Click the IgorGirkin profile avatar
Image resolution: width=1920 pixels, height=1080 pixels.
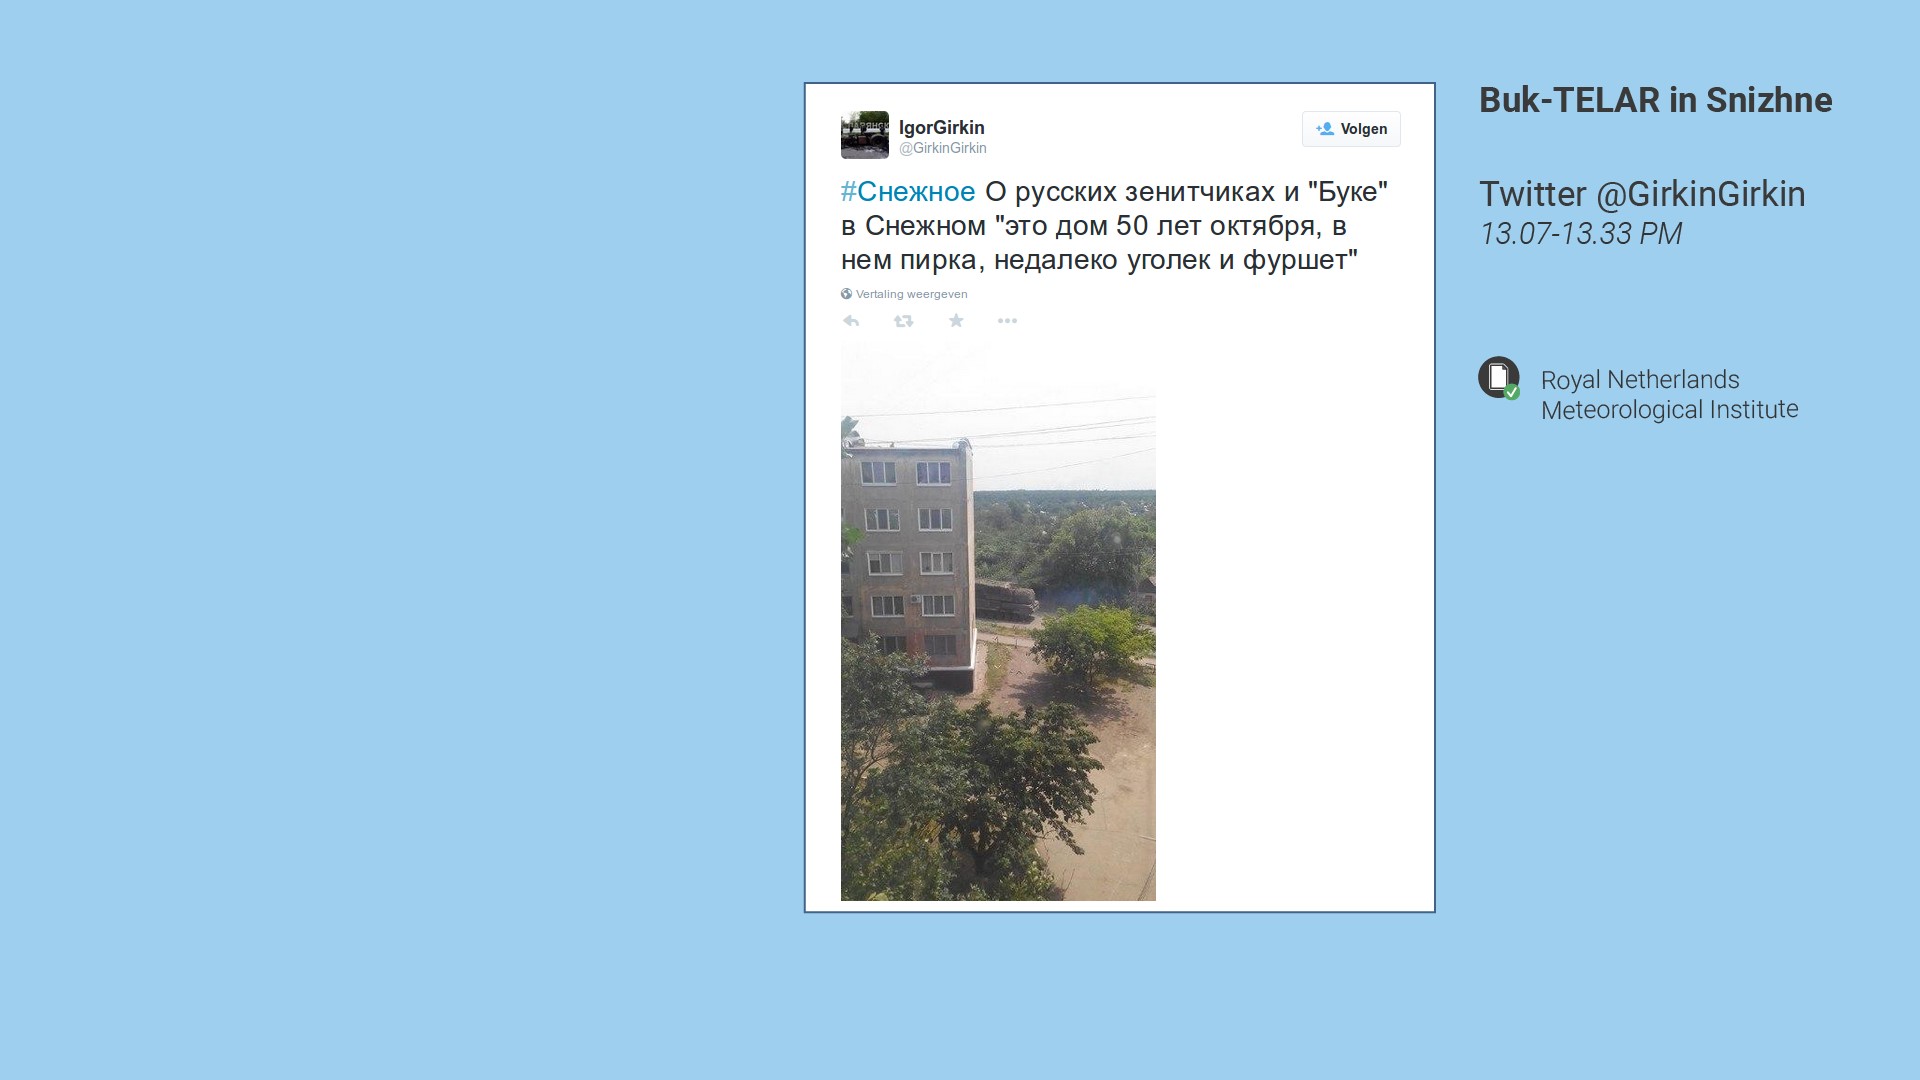pos(865,135)
